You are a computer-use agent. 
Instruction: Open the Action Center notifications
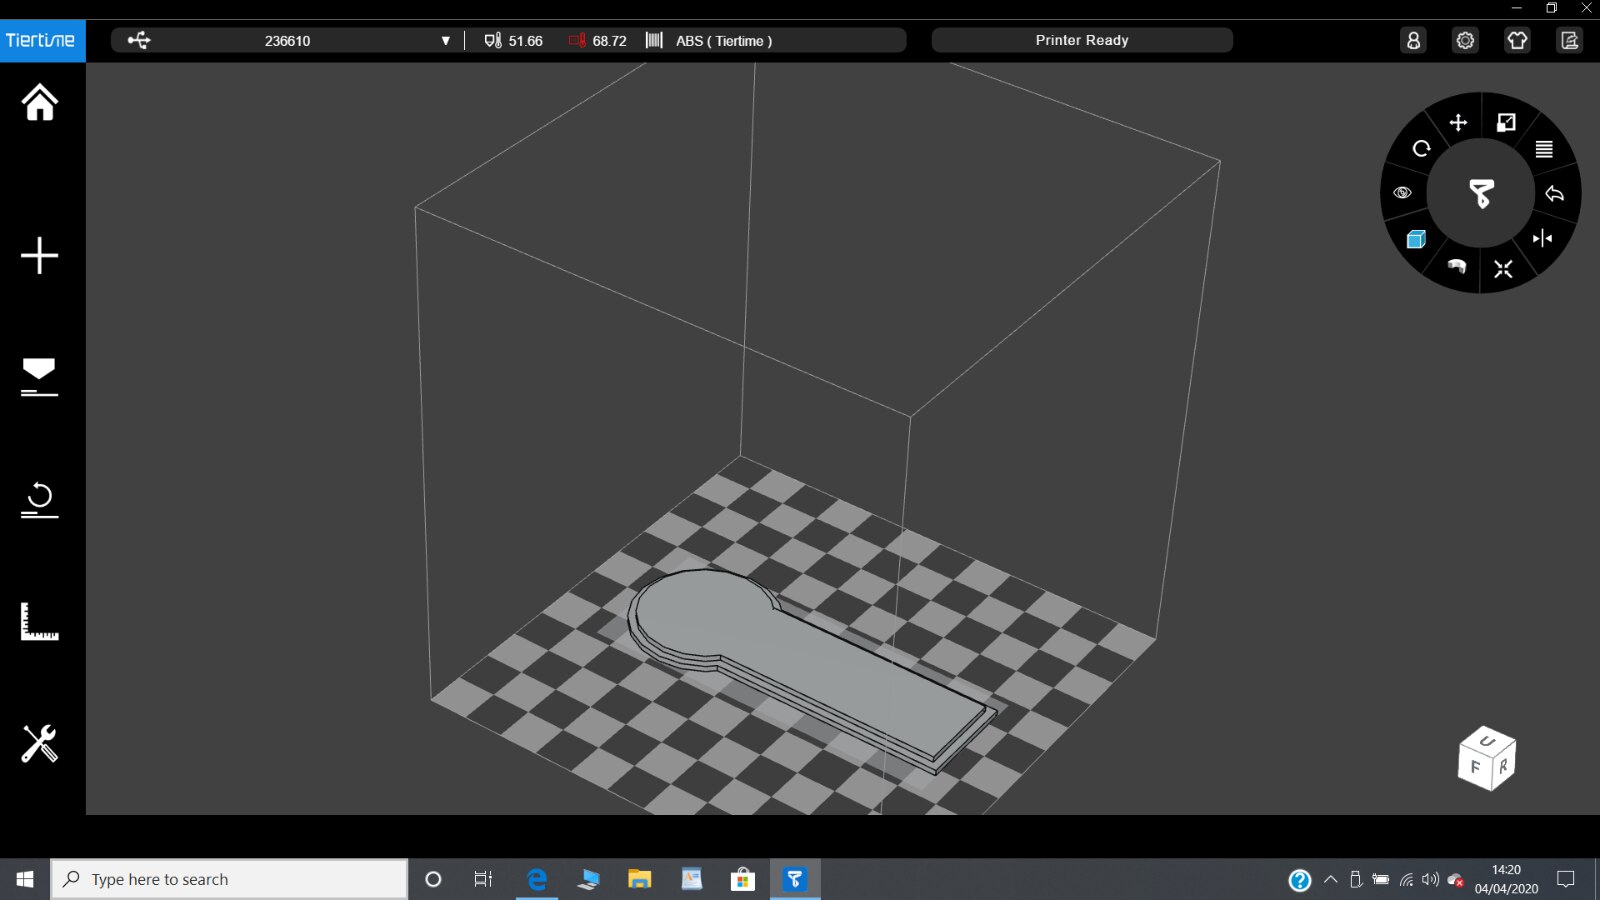1566,879
